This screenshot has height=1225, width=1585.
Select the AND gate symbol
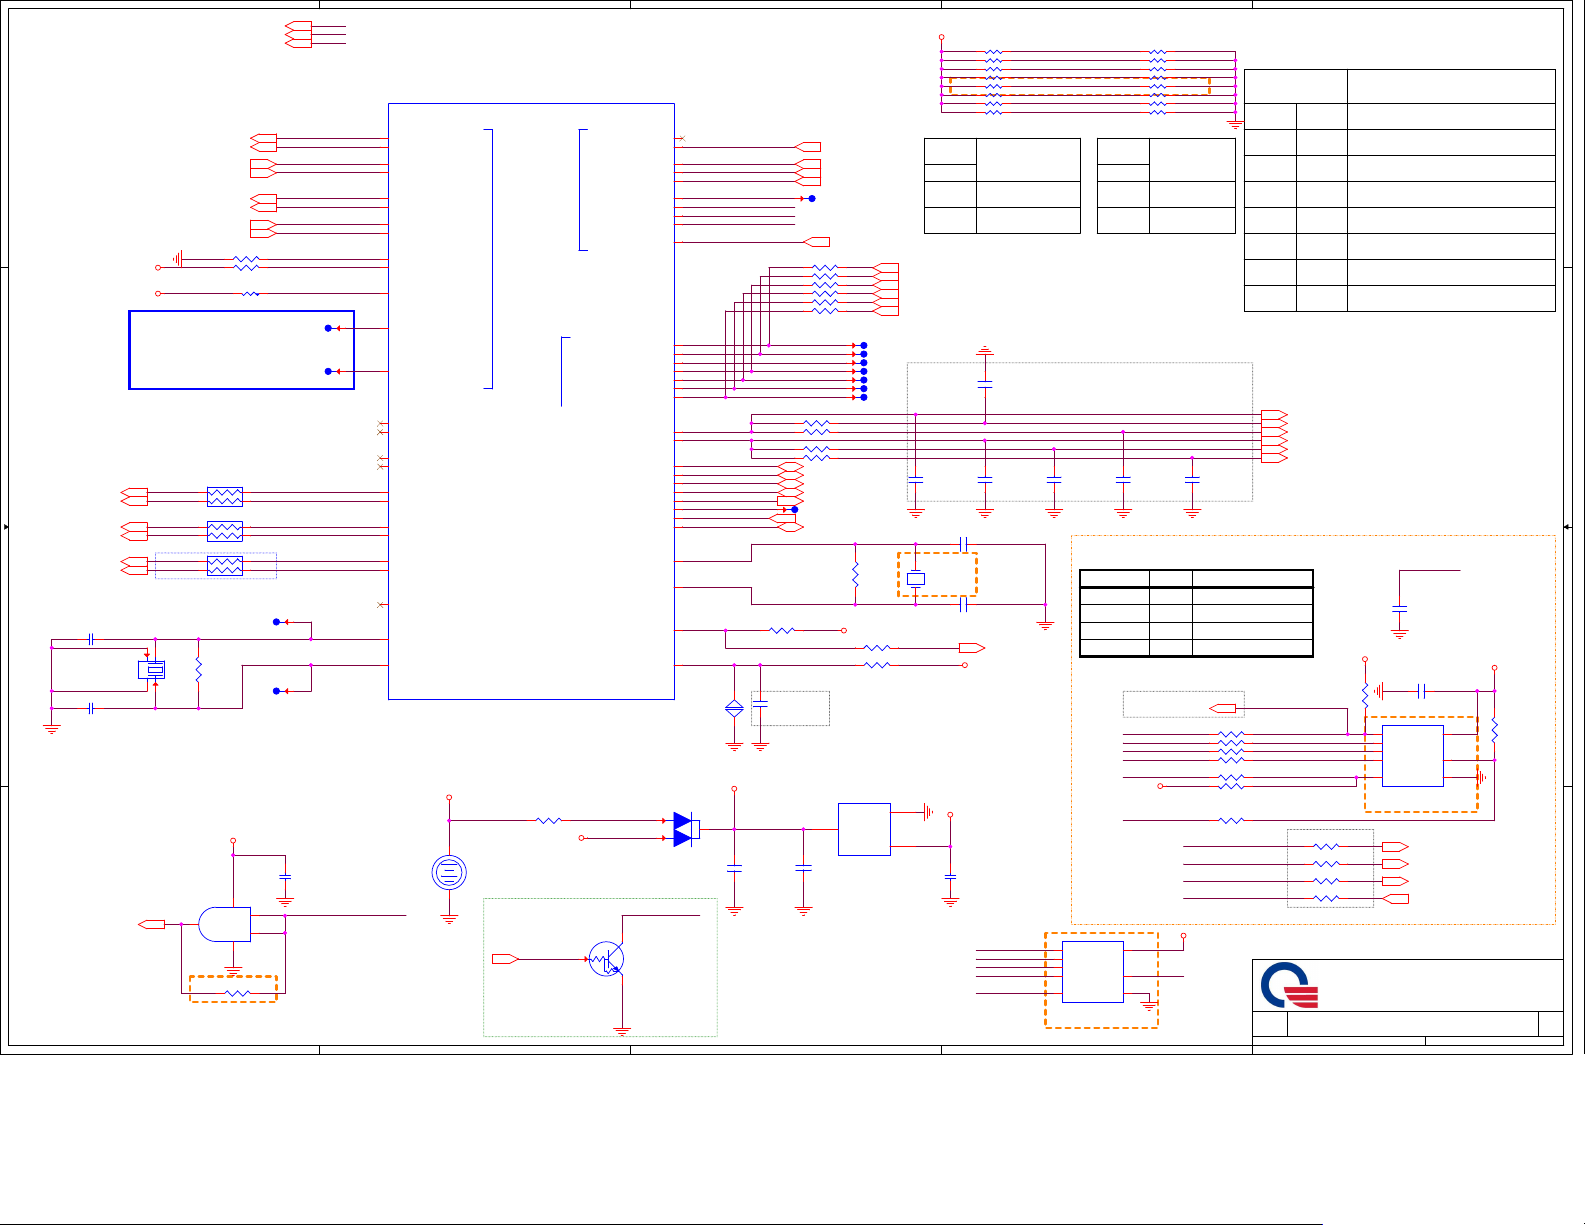click(225, 924)
